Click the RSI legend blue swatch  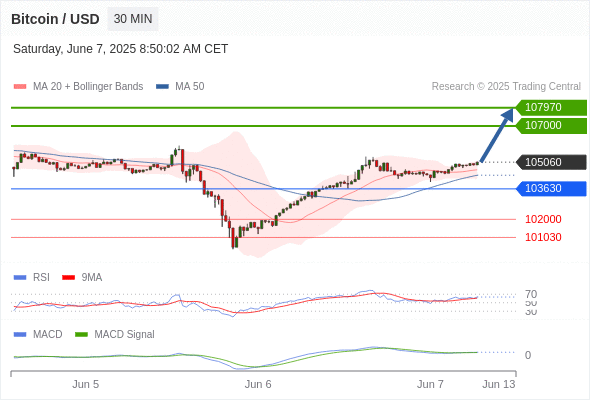tap(20, 278)
